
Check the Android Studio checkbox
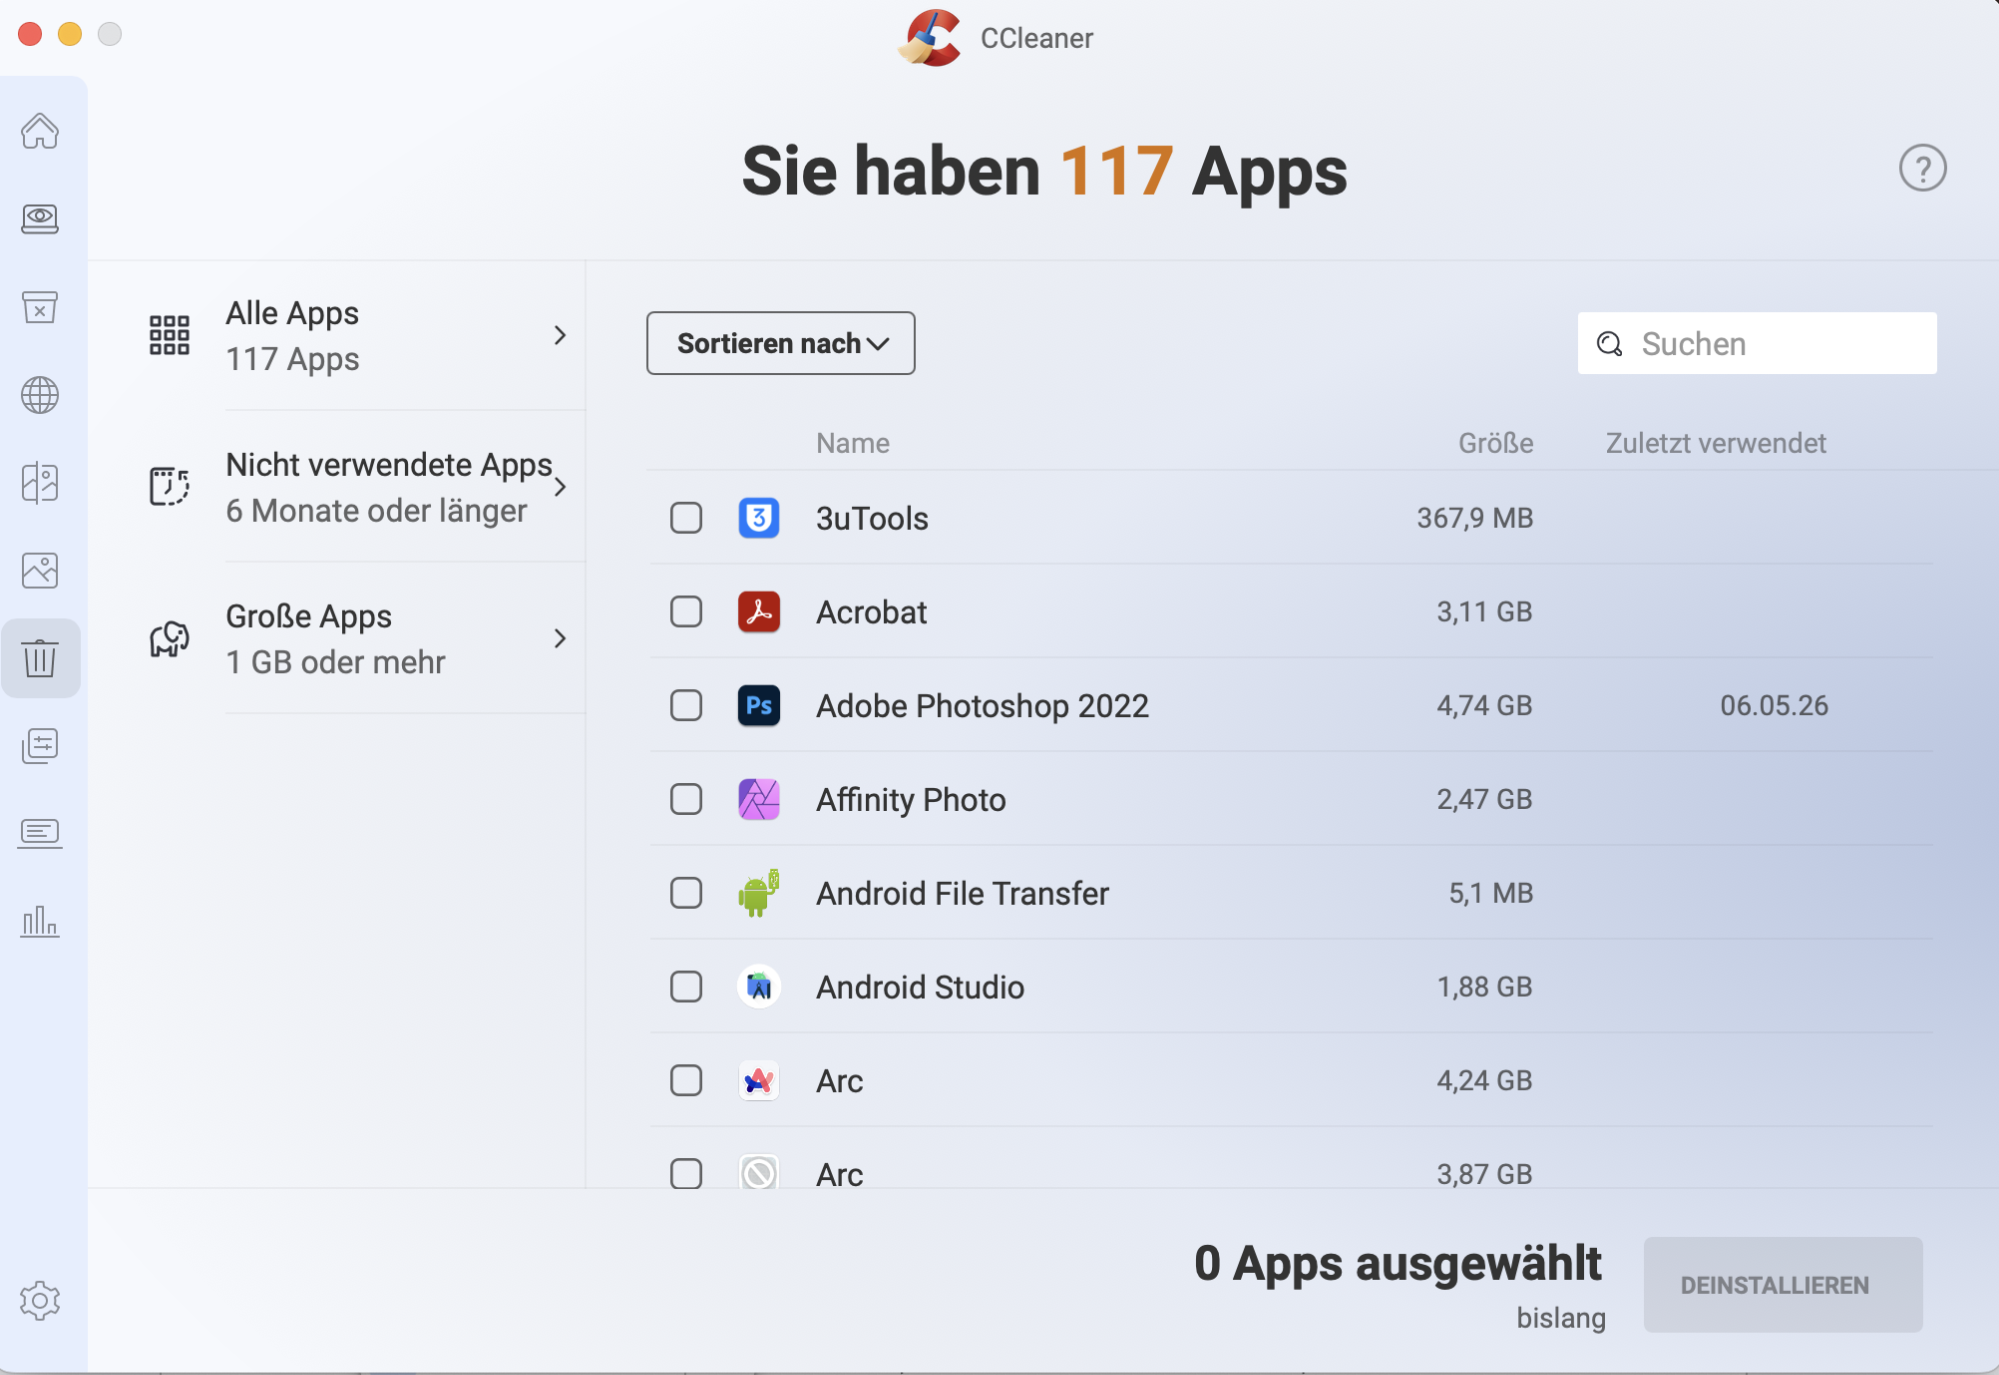pyautogui.click(x=686, y=987)
